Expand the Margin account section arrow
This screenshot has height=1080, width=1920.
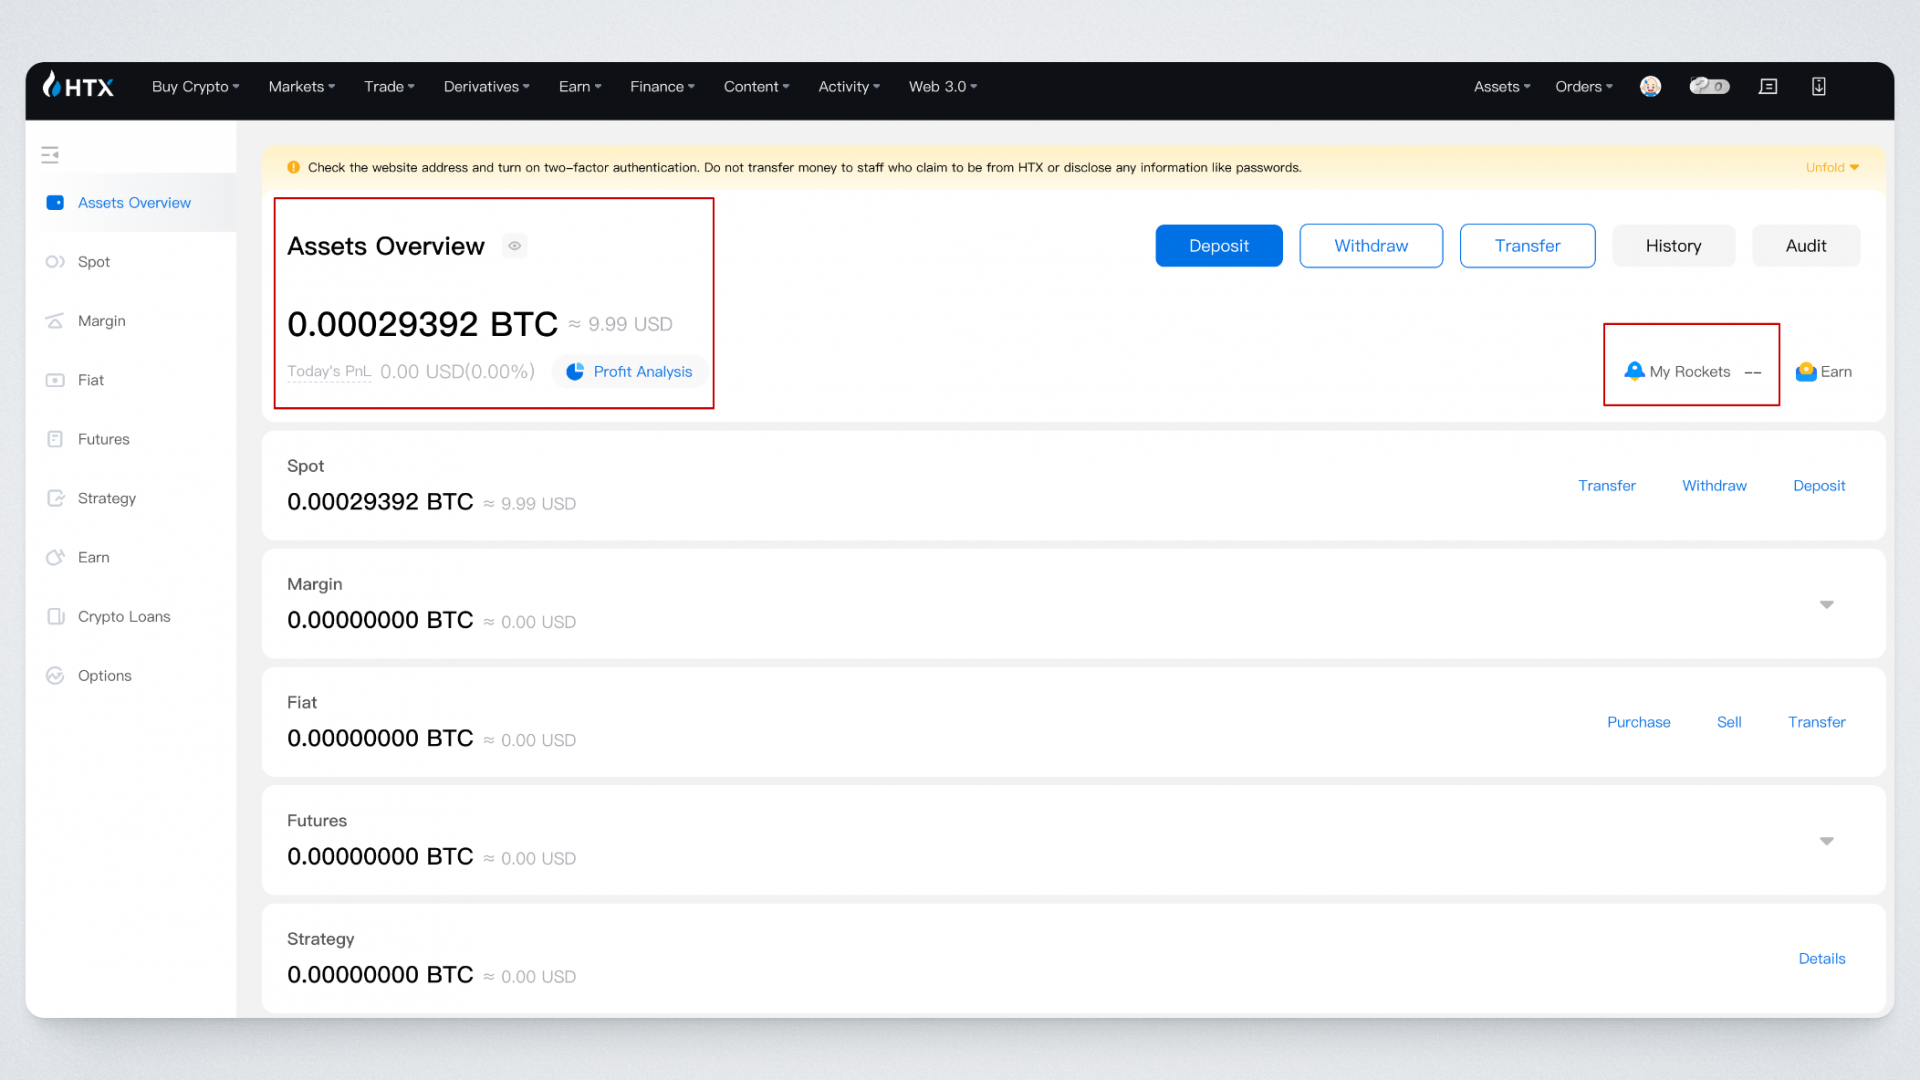pyautogui.click(x=1826, y=604)
